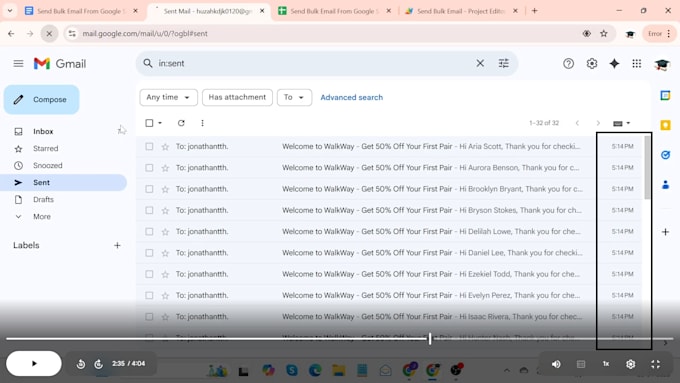Viewport: 680px width, 383px height.
Task: Open the Snoozed folder
Action: (48, 165)
